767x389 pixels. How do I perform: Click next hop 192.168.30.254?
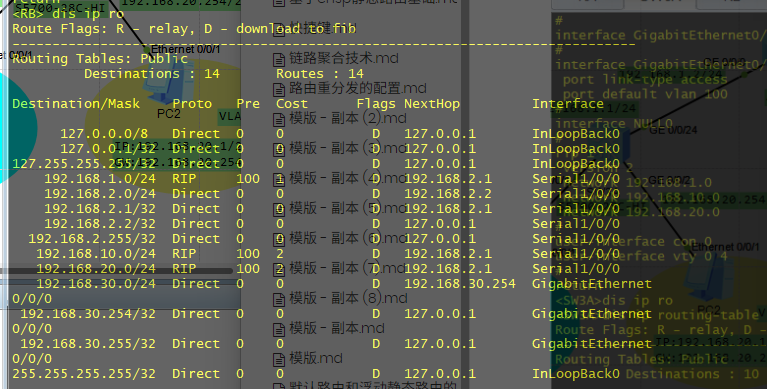pyautogui.click(x=460, y=283)
